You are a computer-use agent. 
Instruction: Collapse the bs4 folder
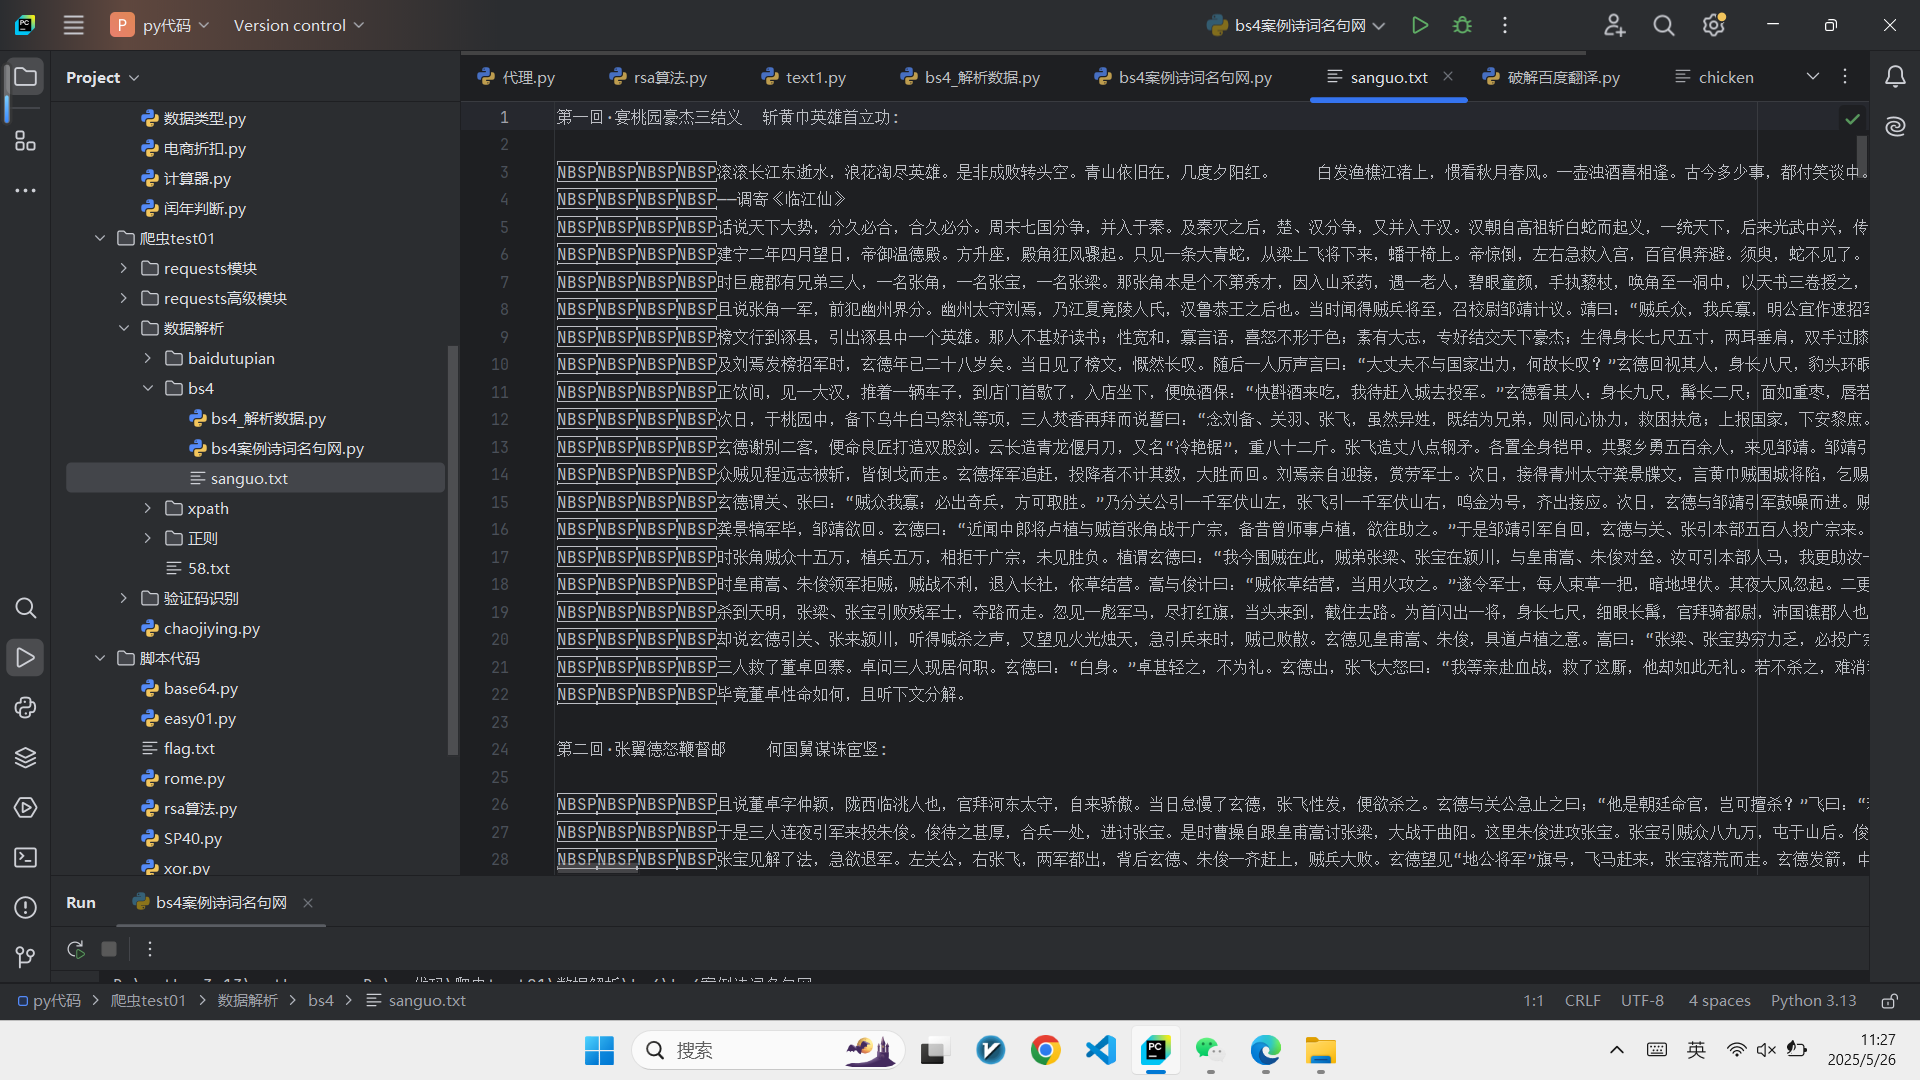point(148,388)
